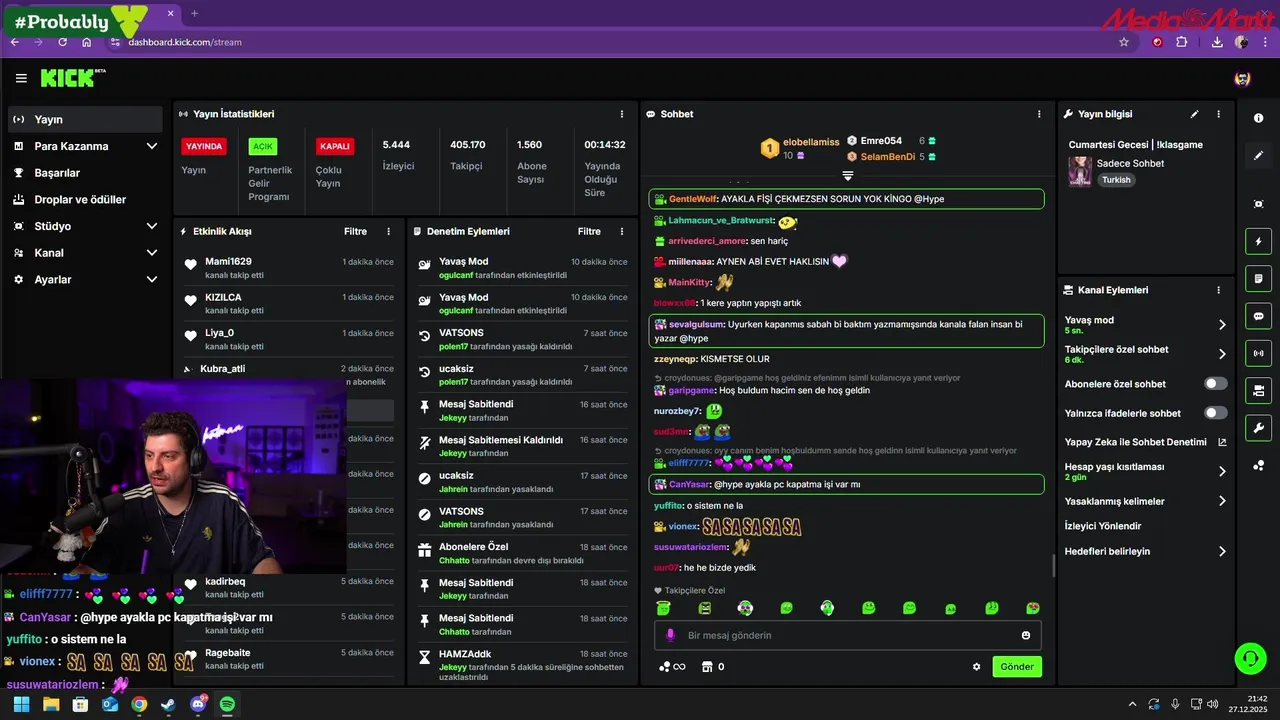Screen dimensions: 1280x720
Task: Click the Turkish language tag
Action: tap(1116, 180)
